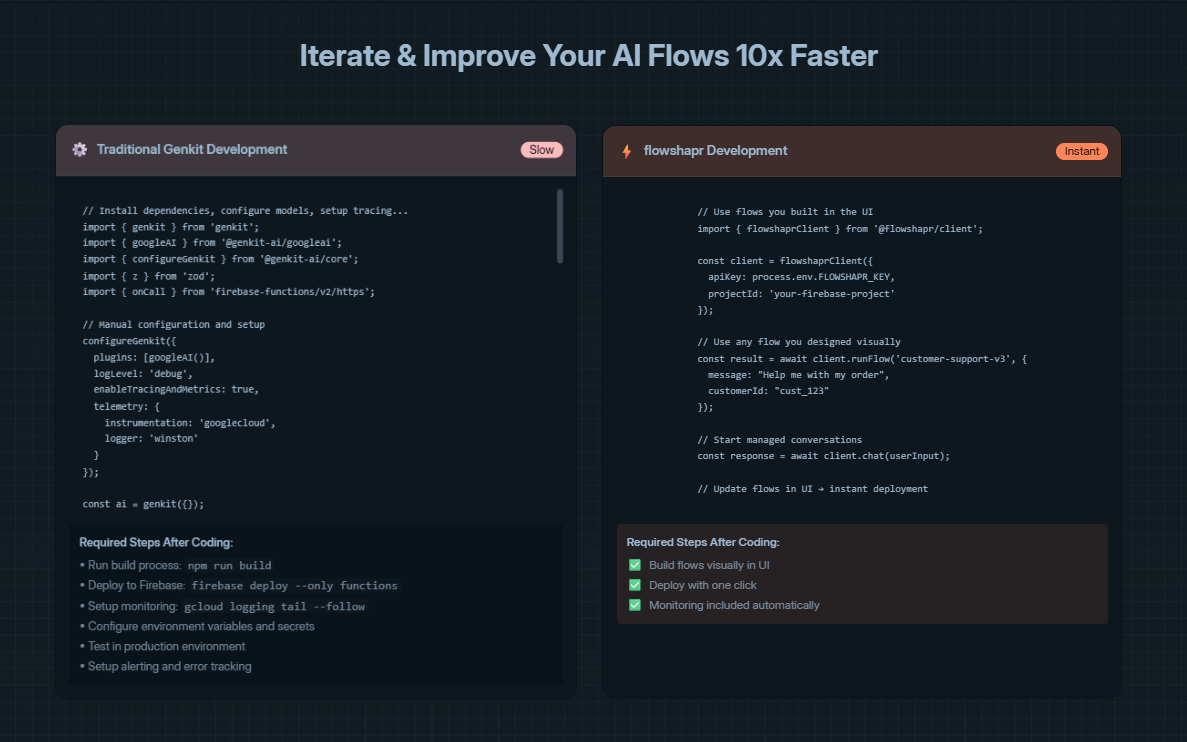
Task: Click the 'Traditional Genkit Development' title
Action: [x=192, y=149]
